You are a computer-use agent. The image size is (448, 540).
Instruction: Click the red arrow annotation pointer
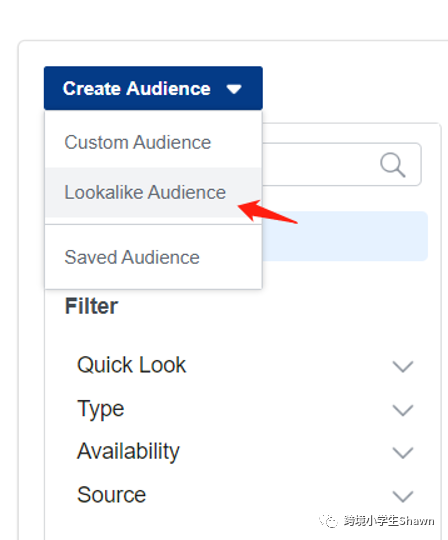[x=268, y=211]
